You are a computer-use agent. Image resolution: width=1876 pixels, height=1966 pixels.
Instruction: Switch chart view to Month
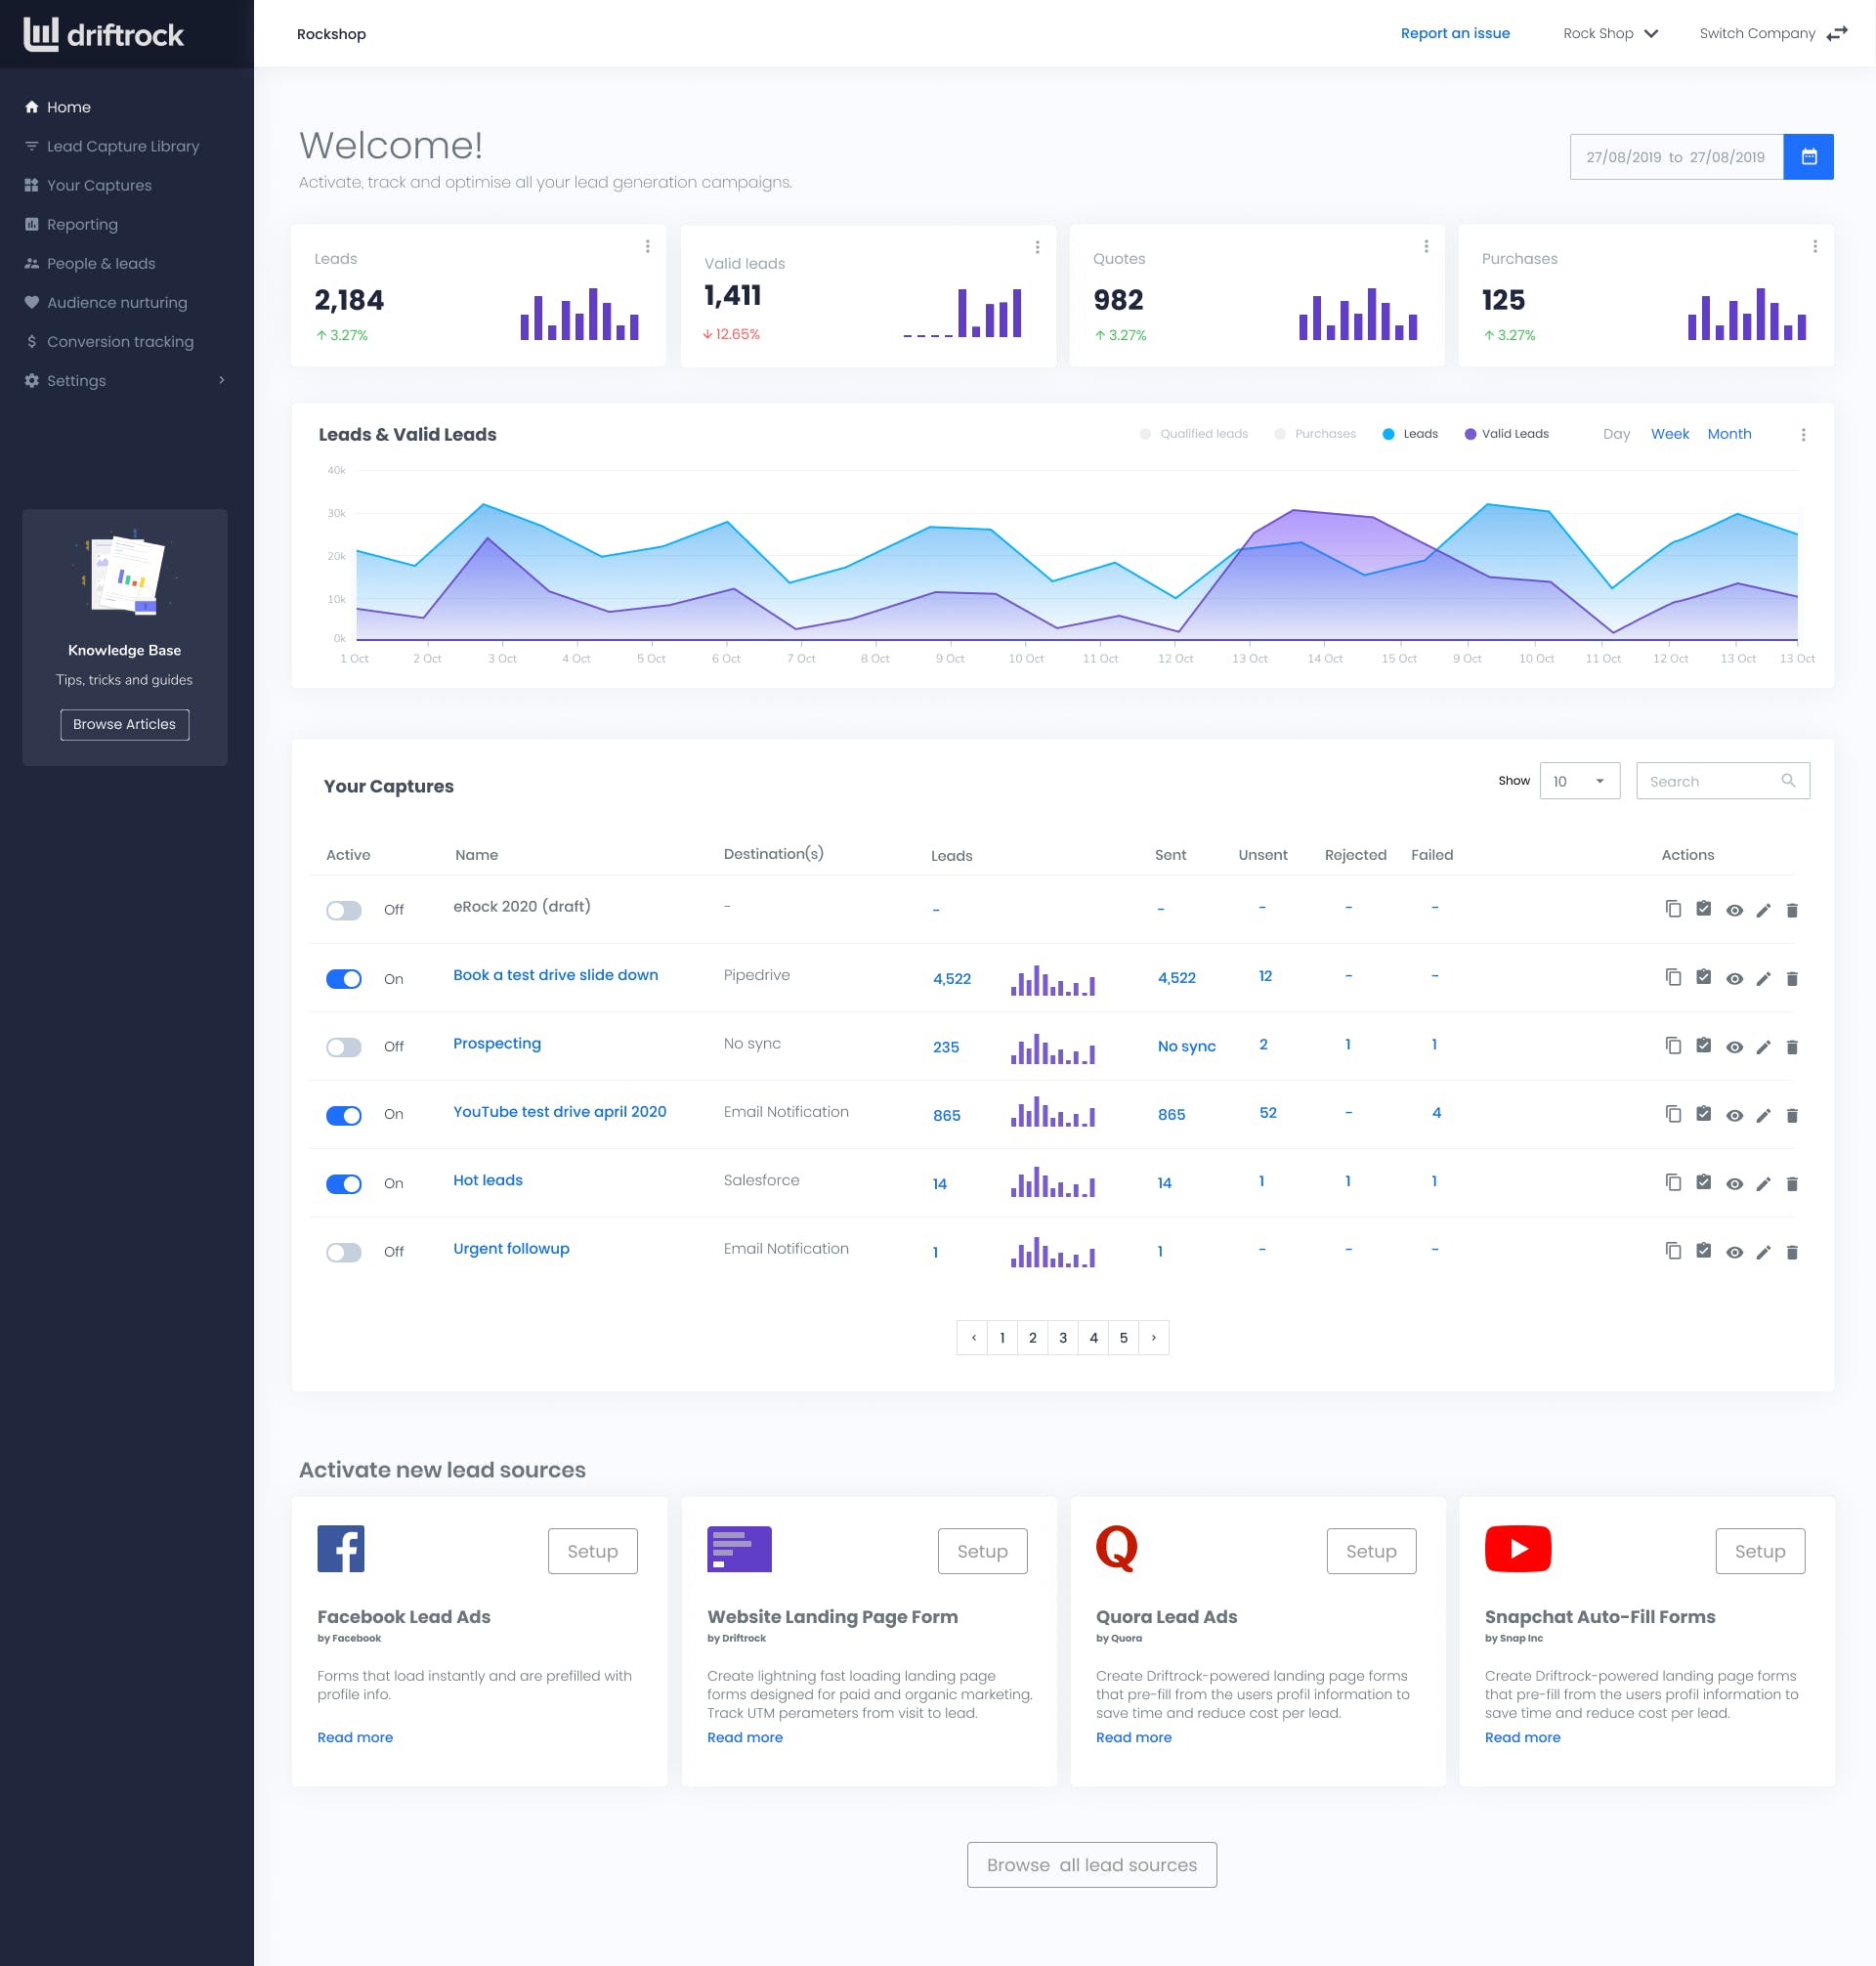point(1728,434)
